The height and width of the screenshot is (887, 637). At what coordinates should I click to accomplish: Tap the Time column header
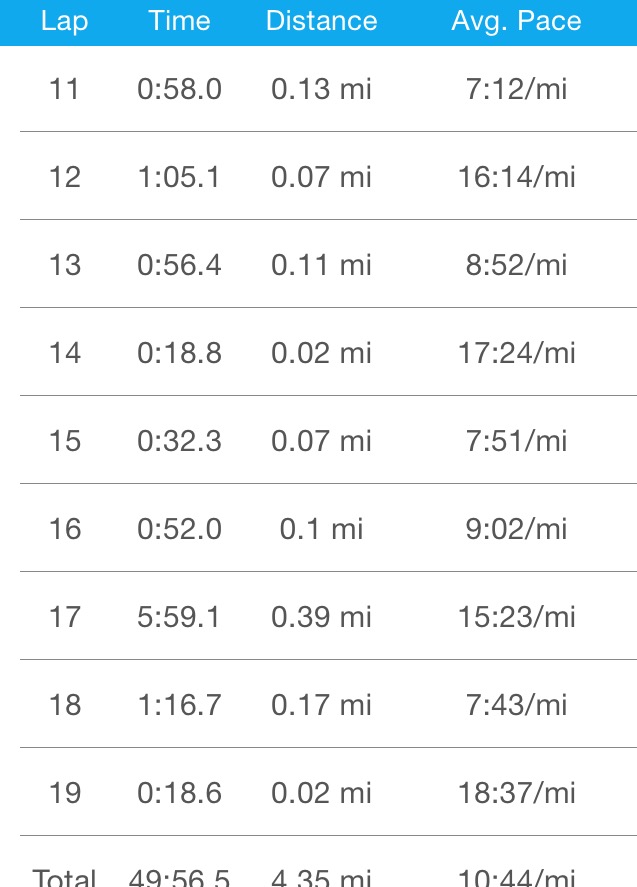click(179, 21)
